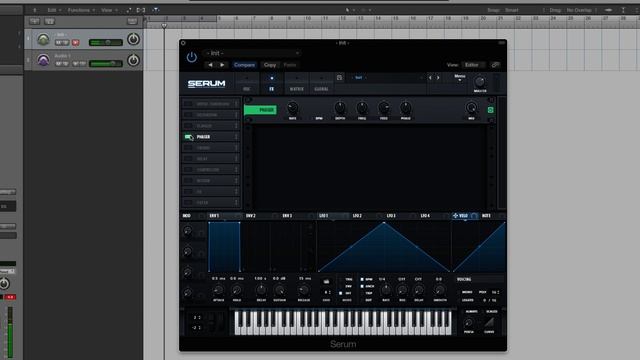Image resolution: width=640 pixels, height=360 pixels.
Task: Click the LFO Smooth knob
Action: click(x=440, y=290)
